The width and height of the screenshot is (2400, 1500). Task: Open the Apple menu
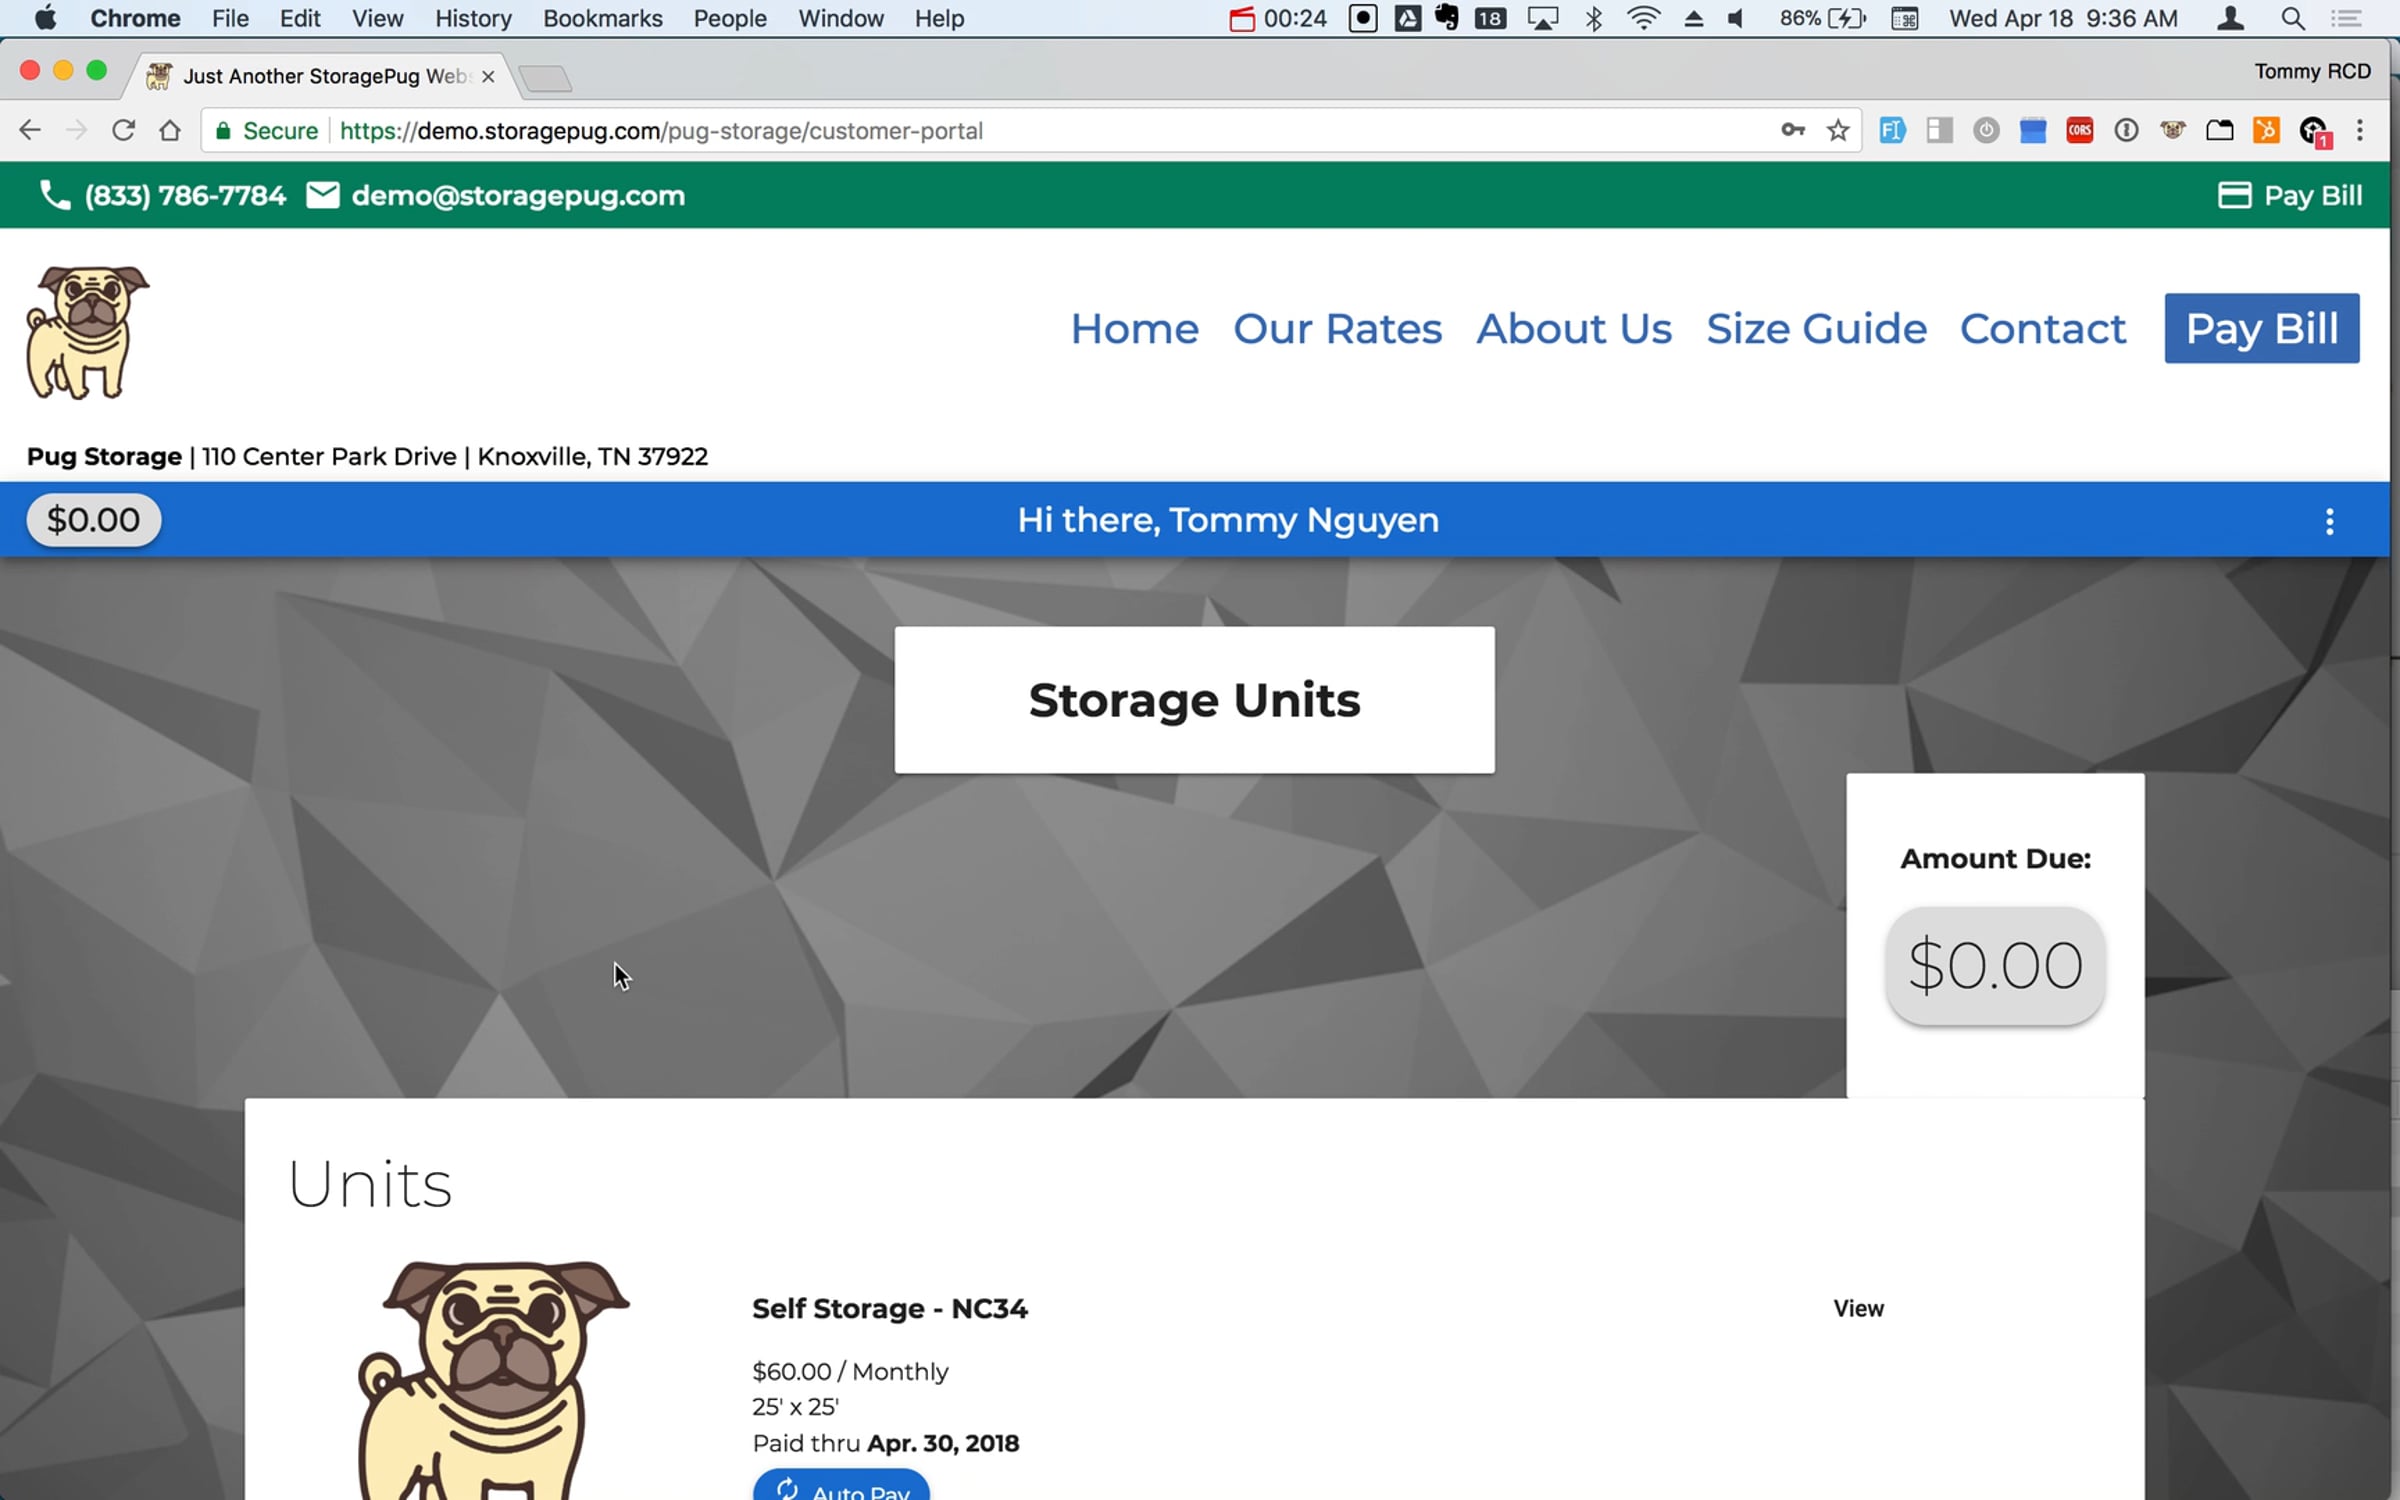(46, 18)
